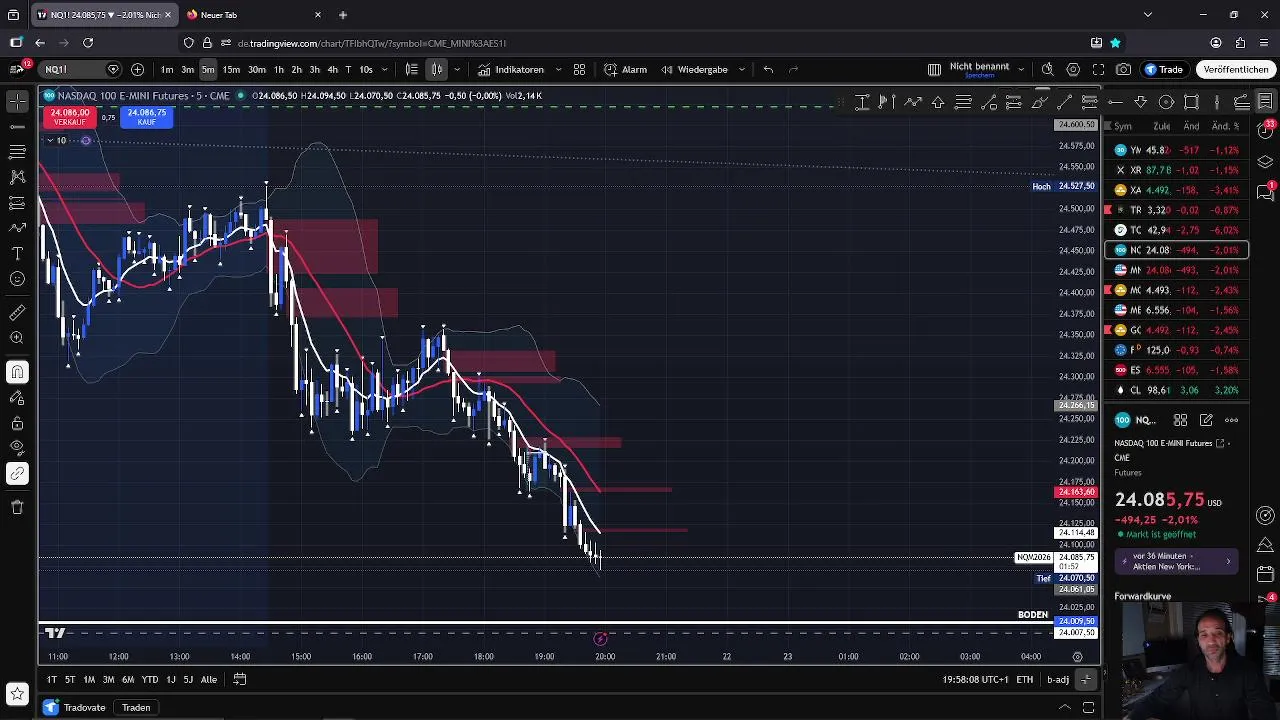Toggle stay in drawing mode
This screenshot has width=1280, height=720.
click(x=17, y=398)
